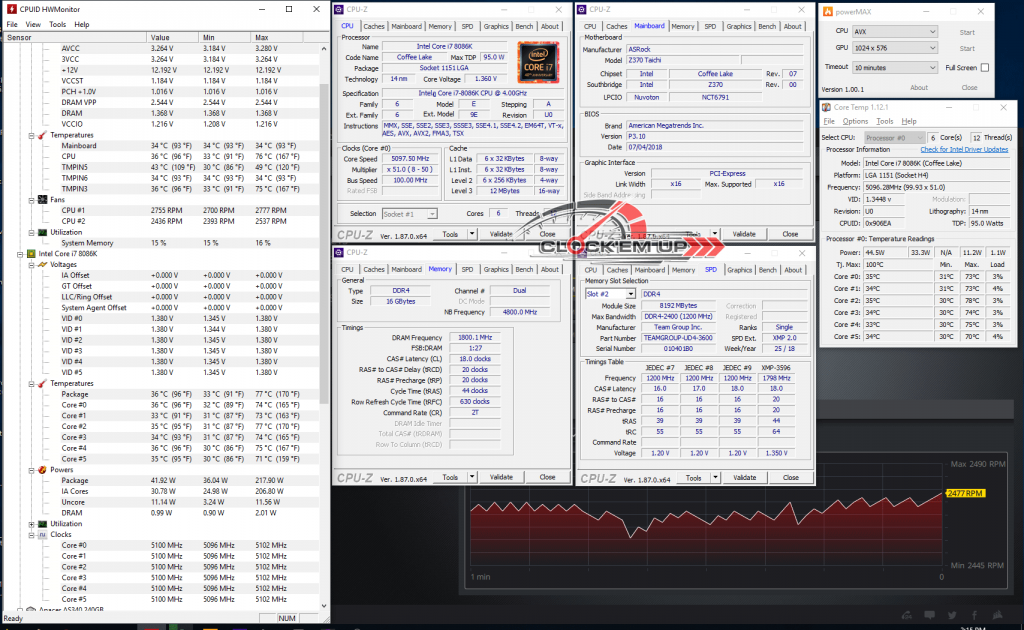Click the HWMonitor title bar app icon
This screenshot has height=630, width=1024.
point(11,9)
